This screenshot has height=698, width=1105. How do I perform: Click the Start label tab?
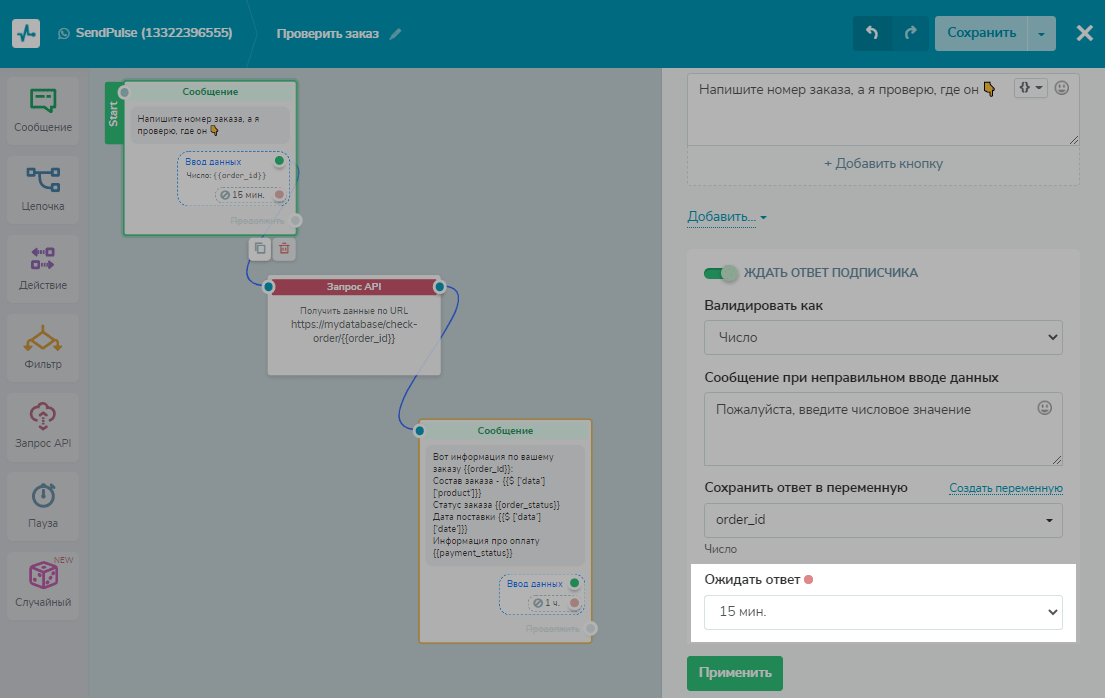113,113
